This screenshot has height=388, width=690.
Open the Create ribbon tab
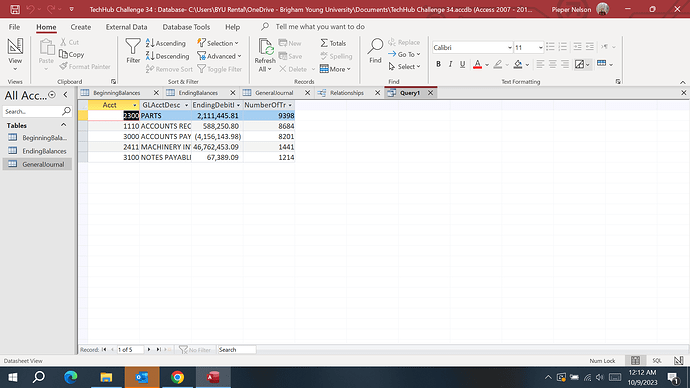pos(81,27)
